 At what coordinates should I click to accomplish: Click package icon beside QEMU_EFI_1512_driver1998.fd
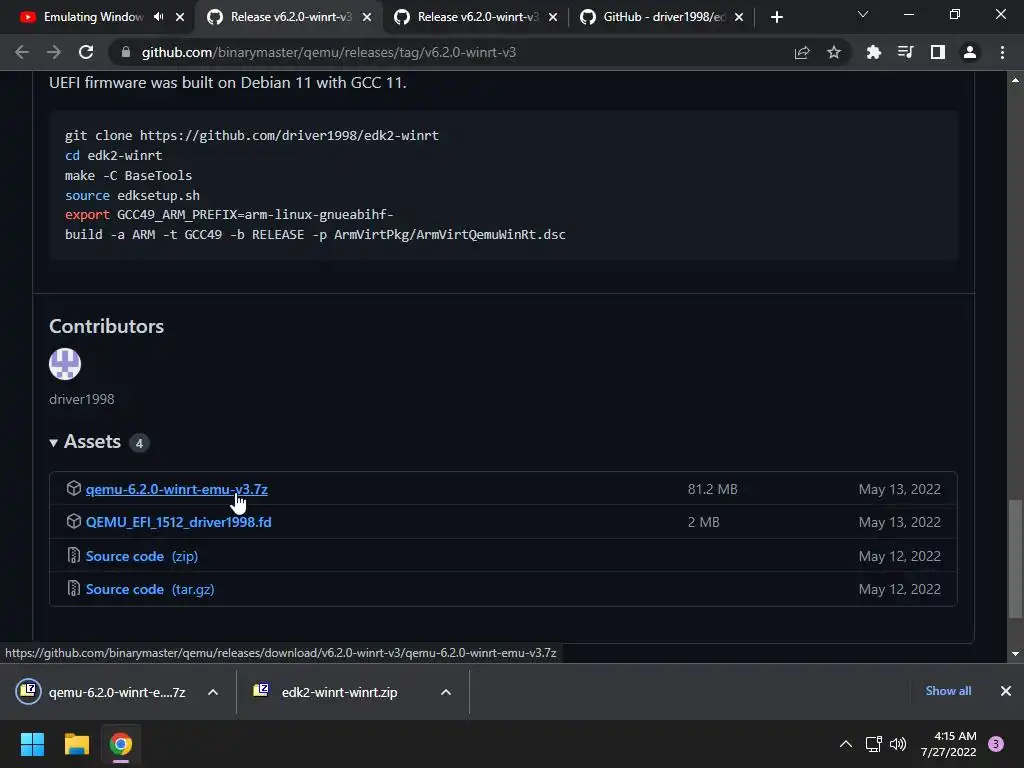74,521
